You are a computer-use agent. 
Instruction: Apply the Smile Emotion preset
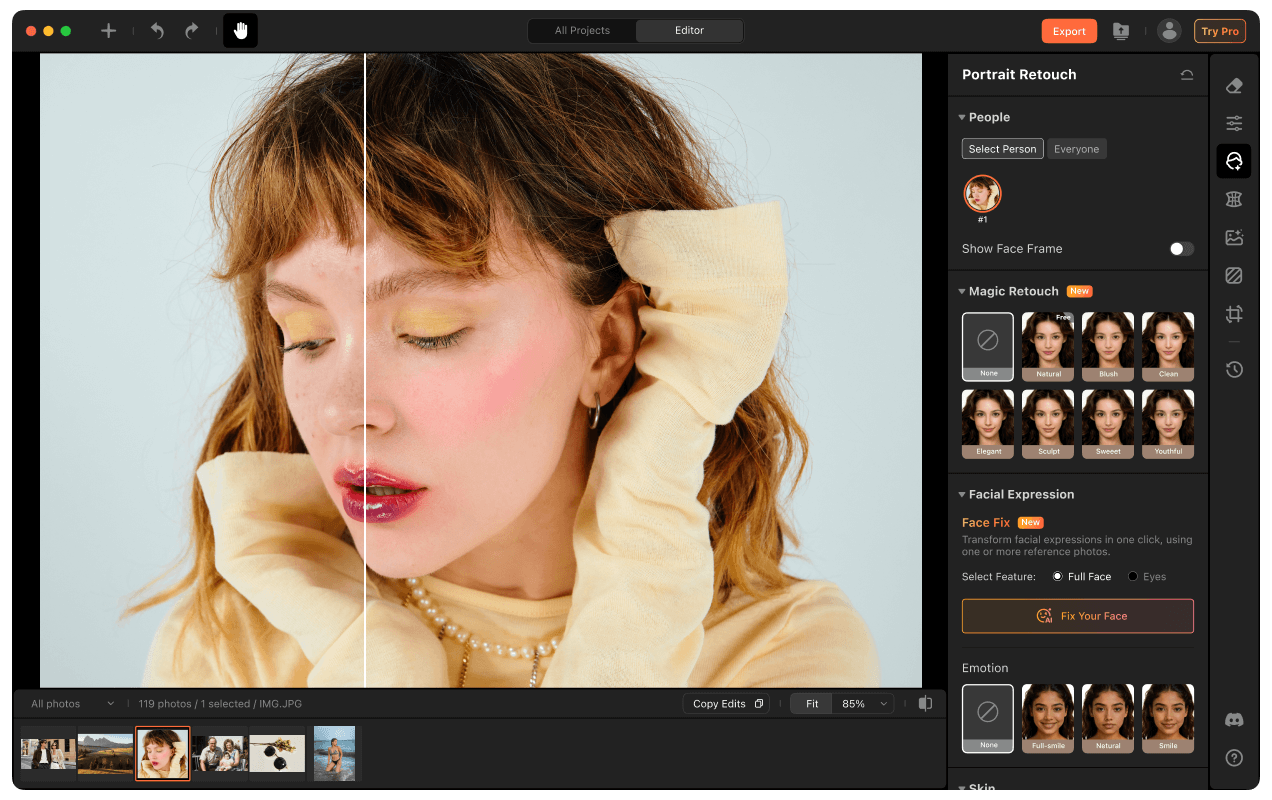click(1168, 718)
